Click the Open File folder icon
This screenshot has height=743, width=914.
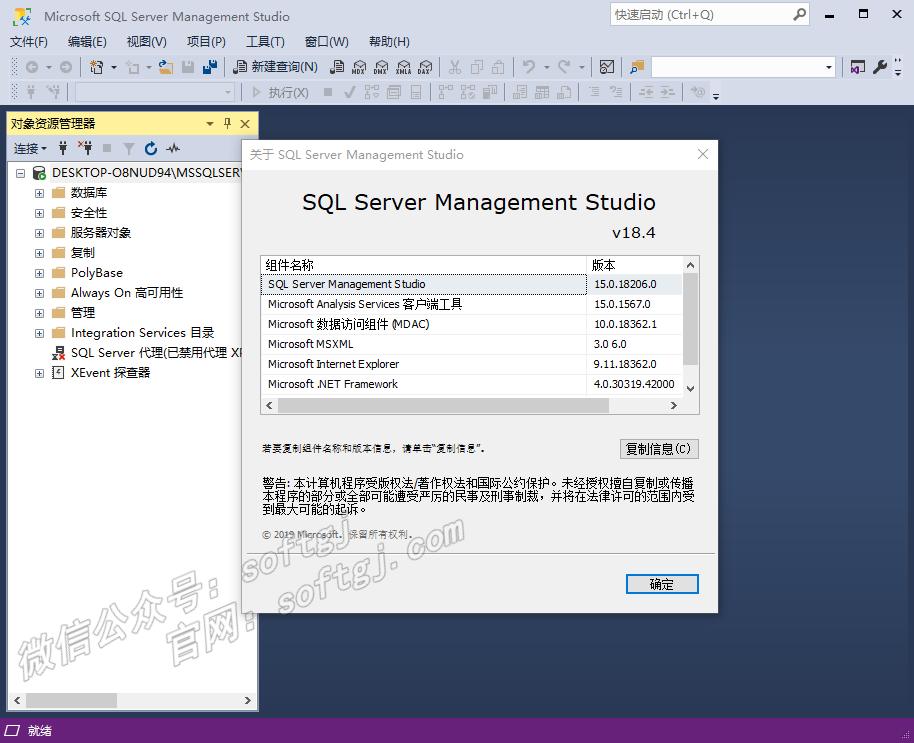(166, 67)
